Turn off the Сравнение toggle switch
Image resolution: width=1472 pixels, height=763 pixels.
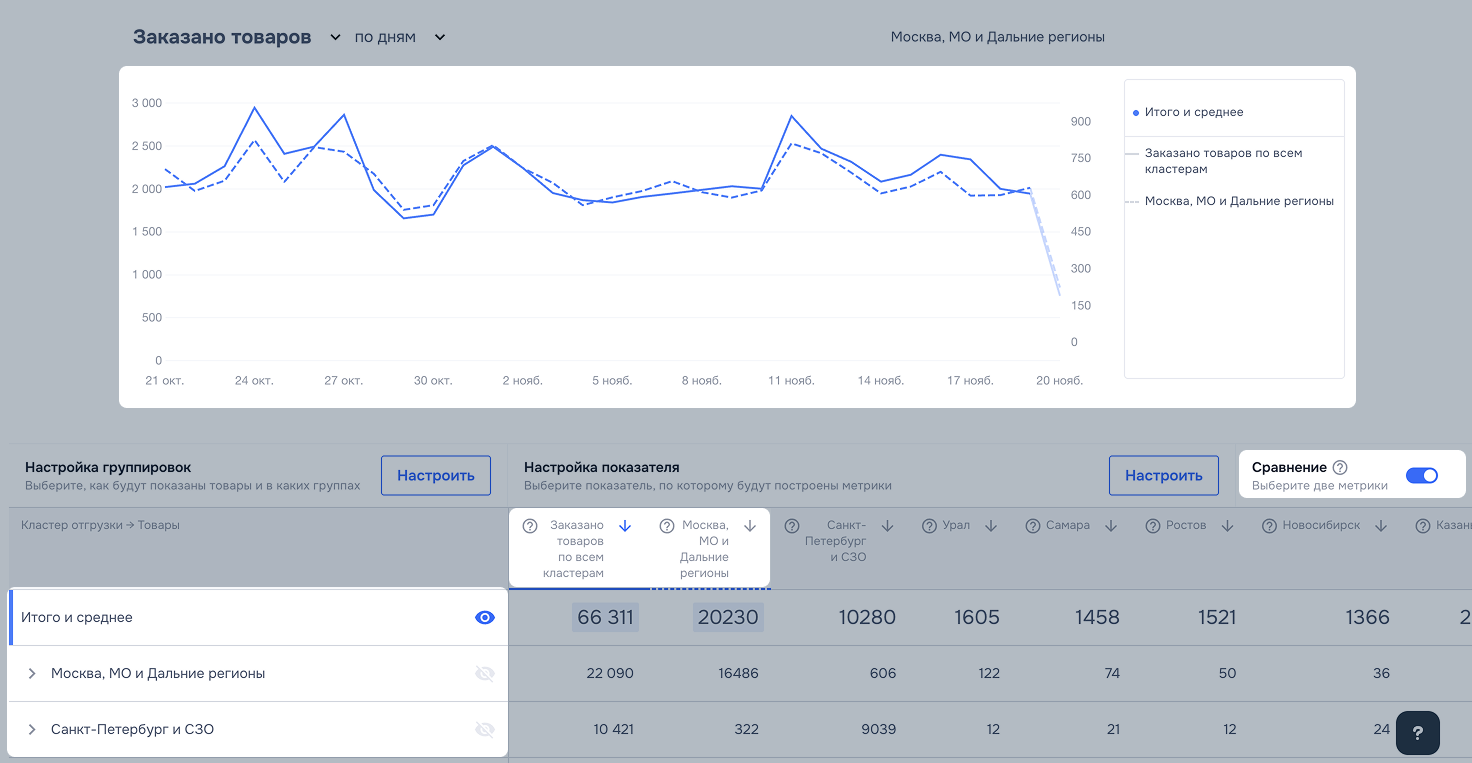[x=1421, y=476]
